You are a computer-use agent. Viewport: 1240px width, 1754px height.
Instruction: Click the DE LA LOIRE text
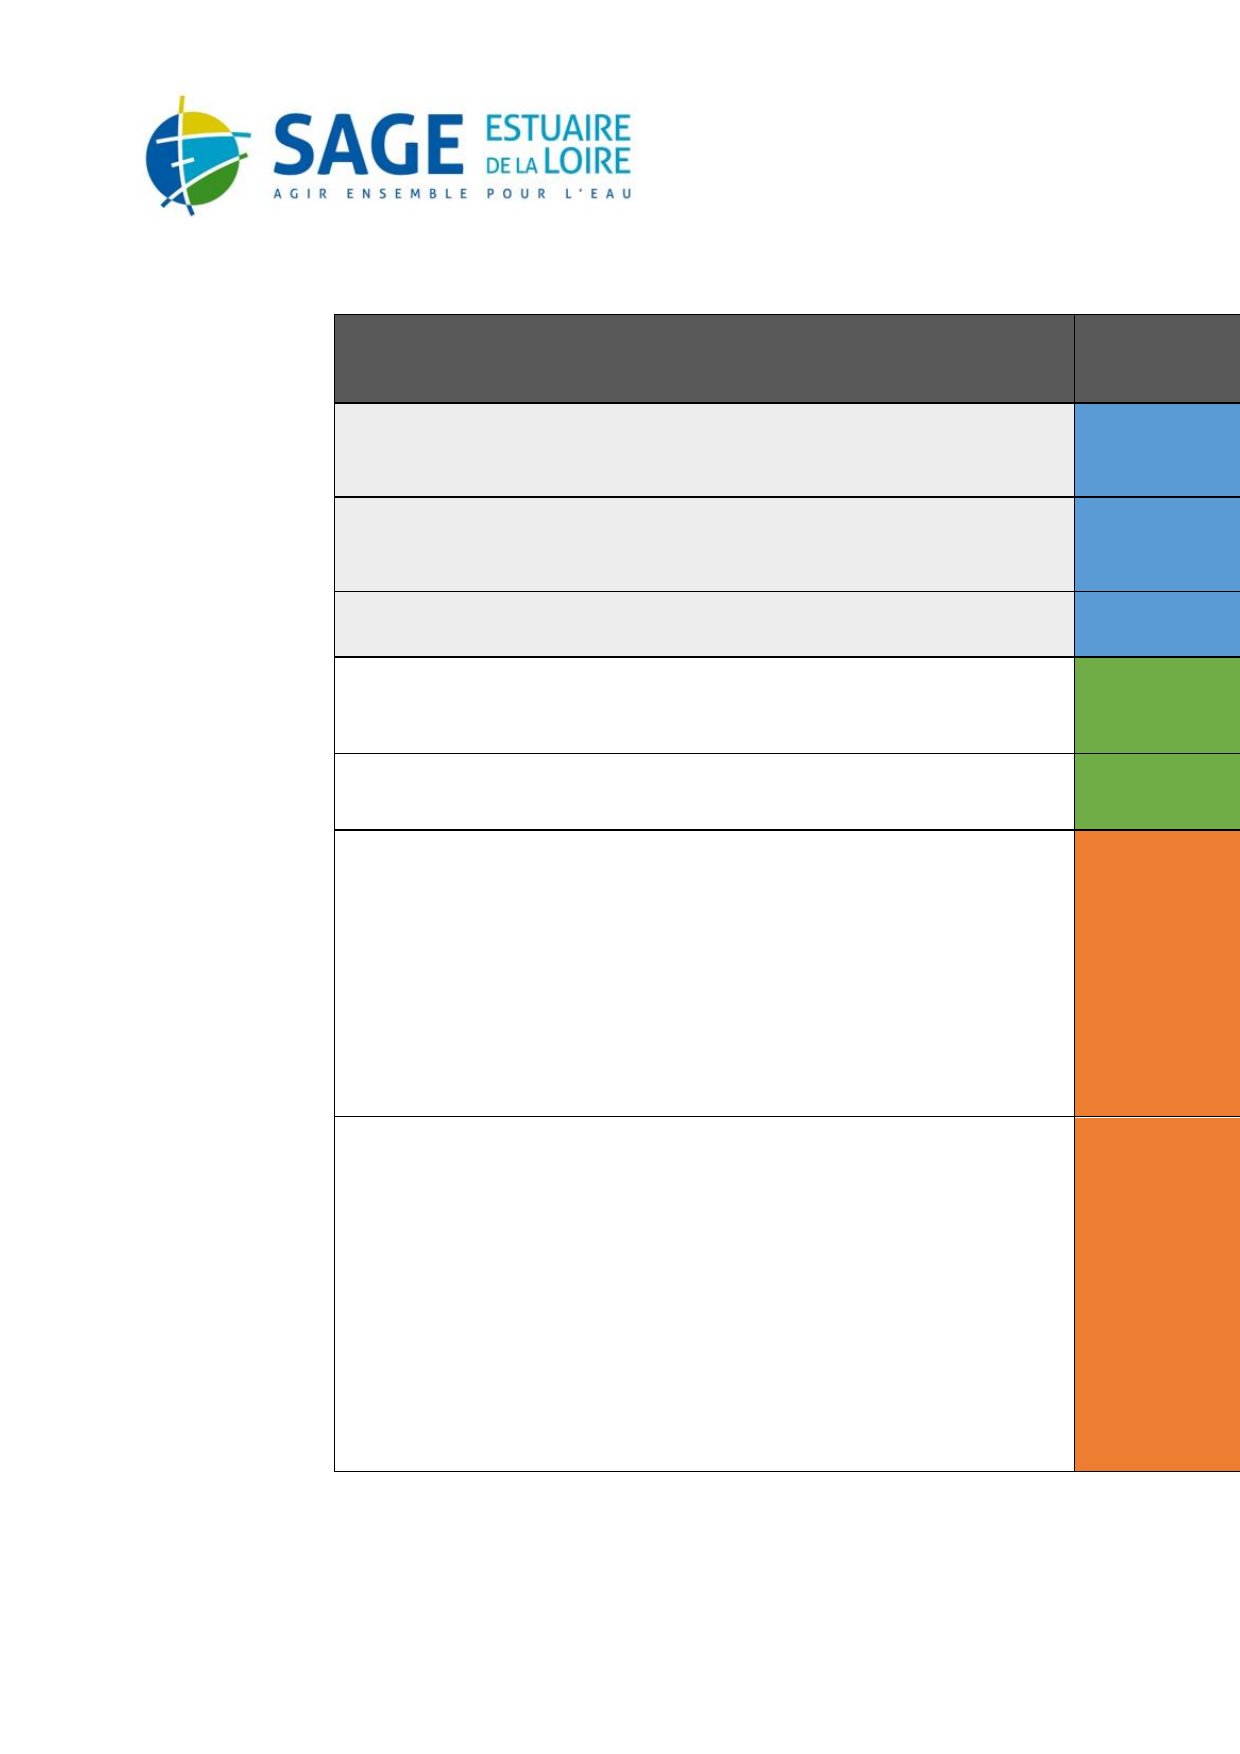pyautogui.click(x=558, y=162)
